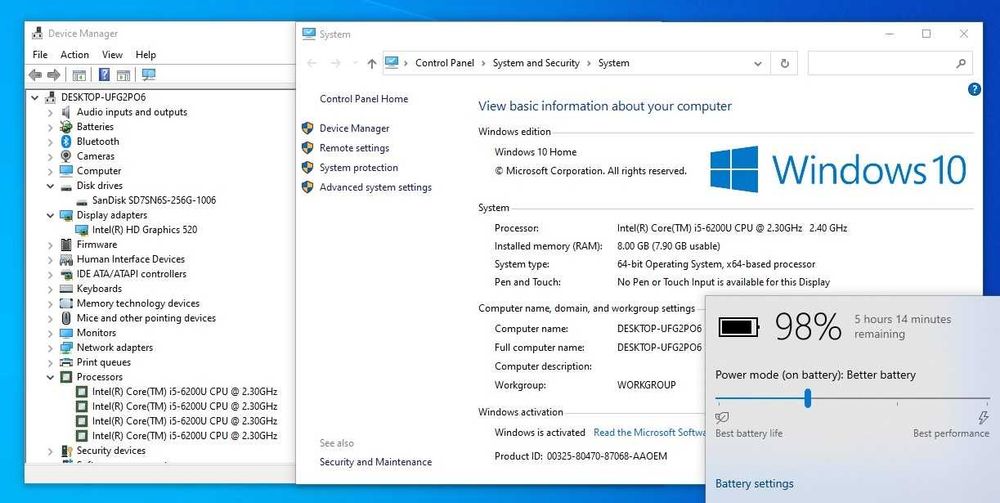Click the Properties toolbar icon in Device Manager
1000x503 pixels.
click(79, 75)
